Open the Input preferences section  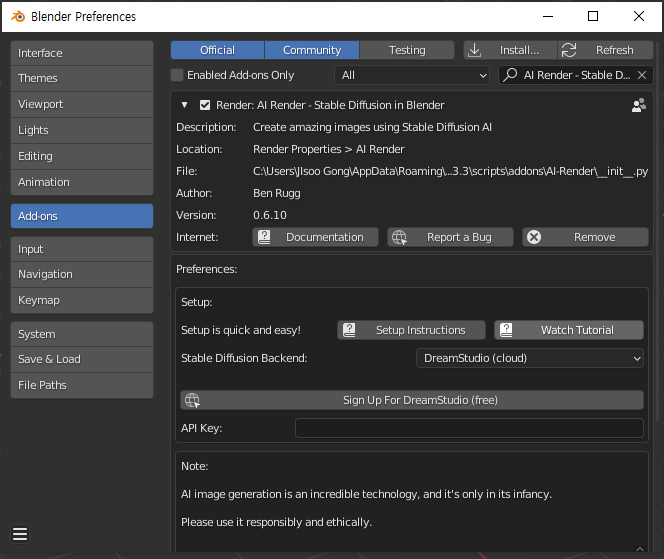coord(82,249)
